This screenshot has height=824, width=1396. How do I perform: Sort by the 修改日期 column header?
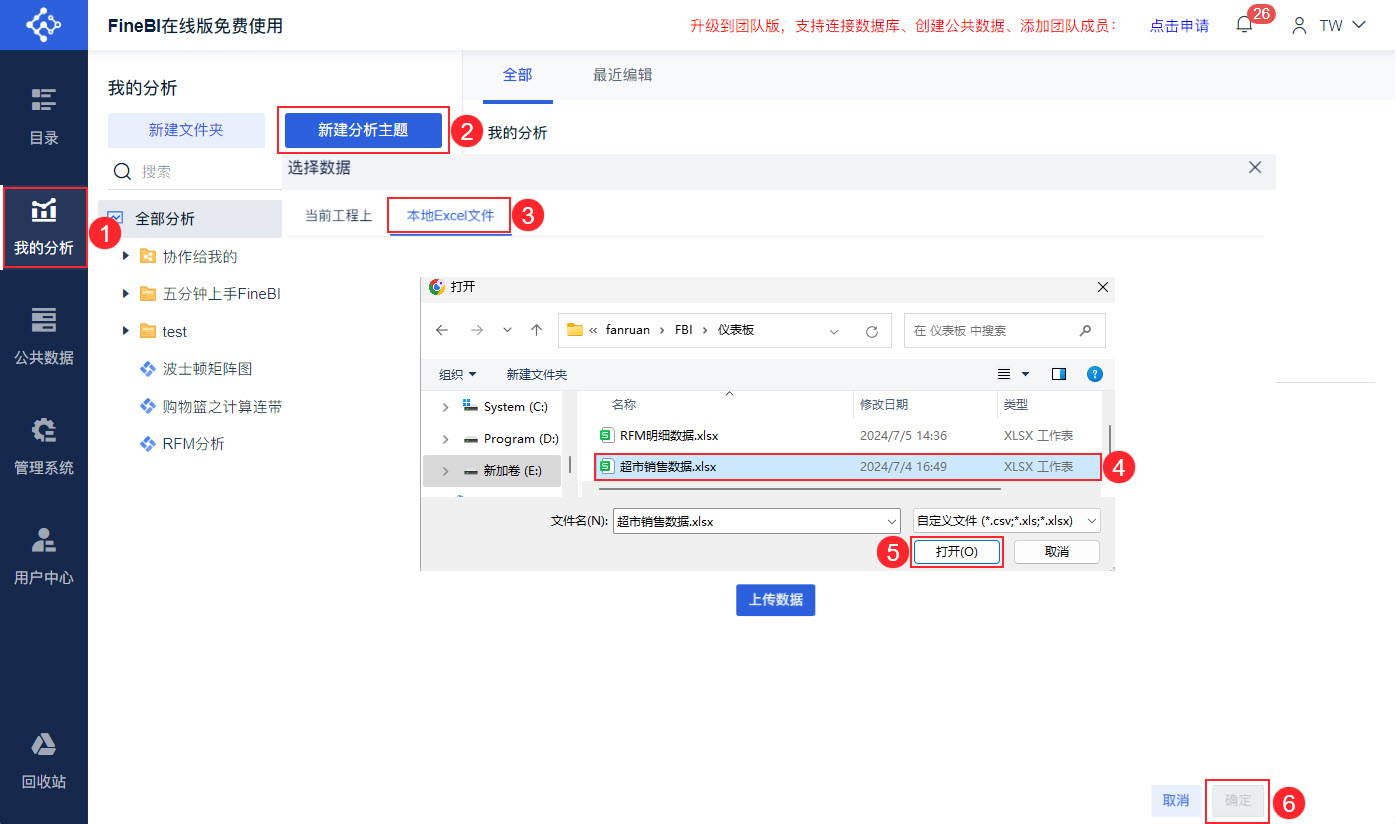click(x=885, y=405)
